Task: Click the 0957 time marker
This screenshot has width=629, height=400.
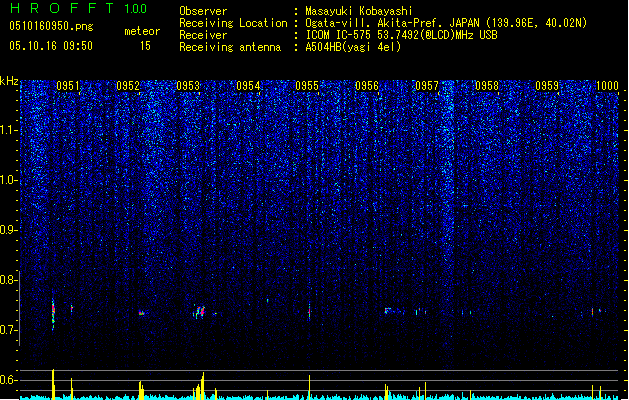Action: point(427,86)
